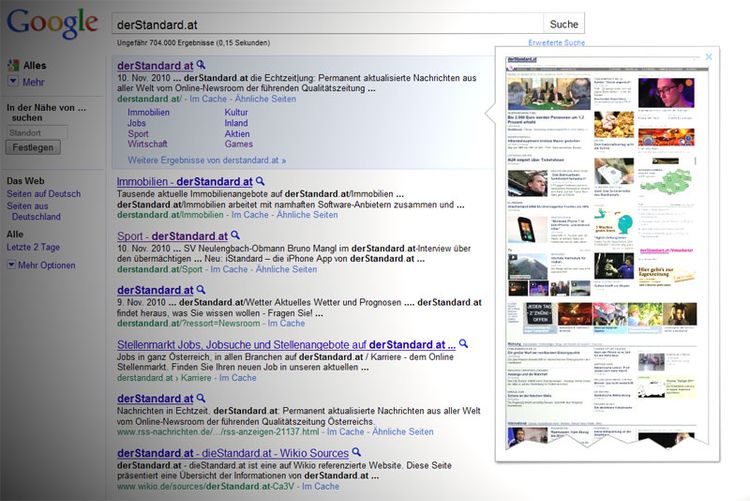
Task: Open the Inland sitelink
Action: pos(236,123)
